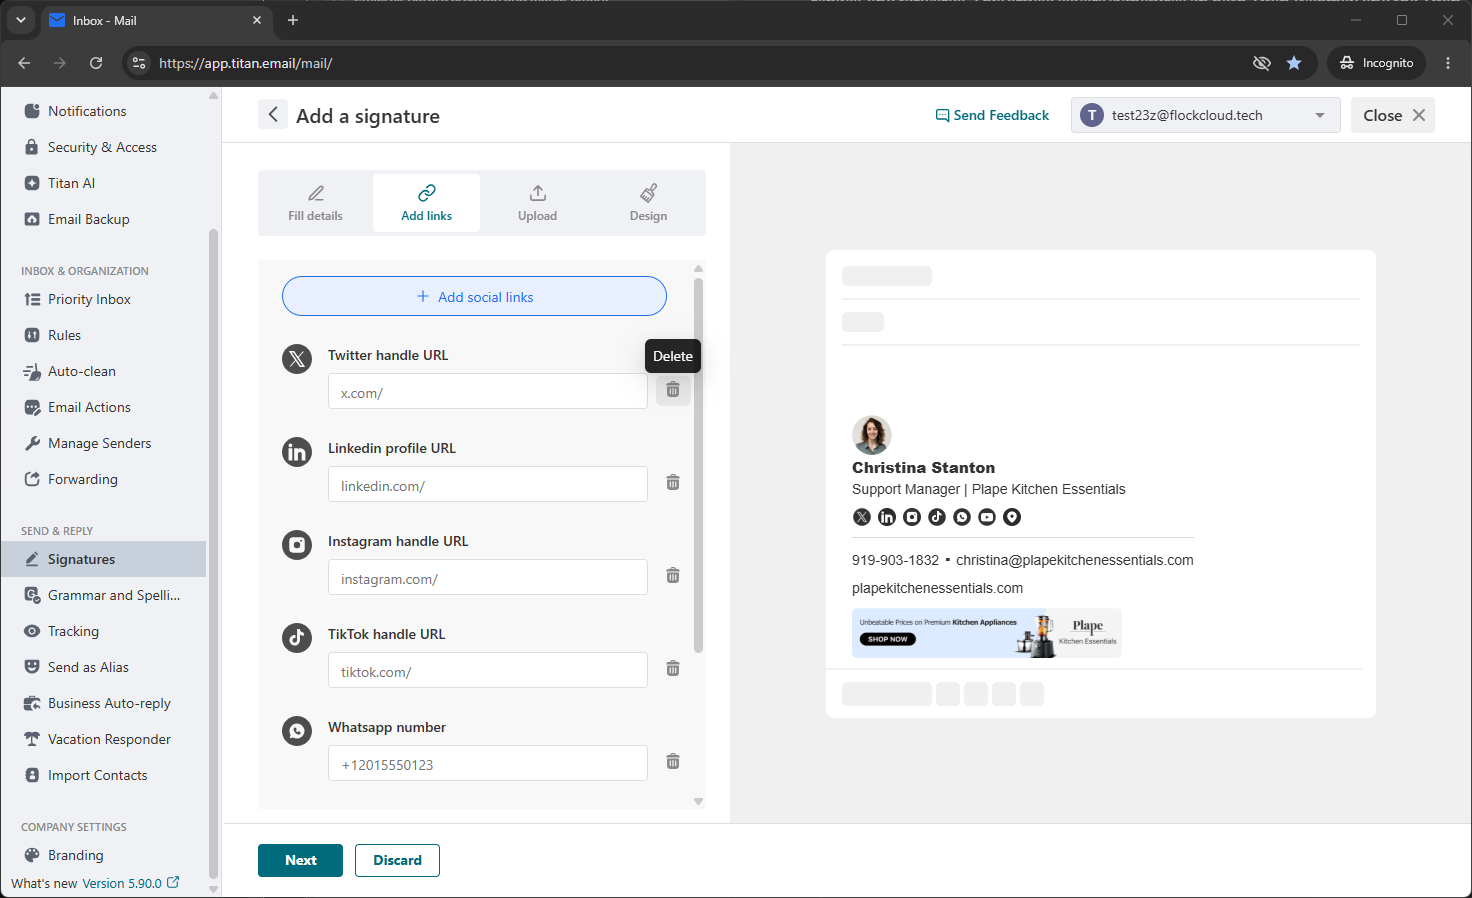Viewport: 1472px width, 898px height.
Task: Open the site information icon in the address bar
Action: tap(139, 63)
